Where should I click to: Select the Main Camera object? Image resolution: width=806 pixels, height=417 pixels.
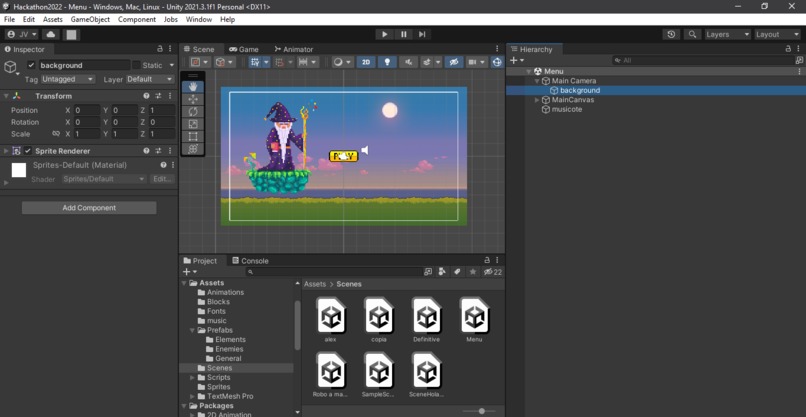(x=574, y=81)
